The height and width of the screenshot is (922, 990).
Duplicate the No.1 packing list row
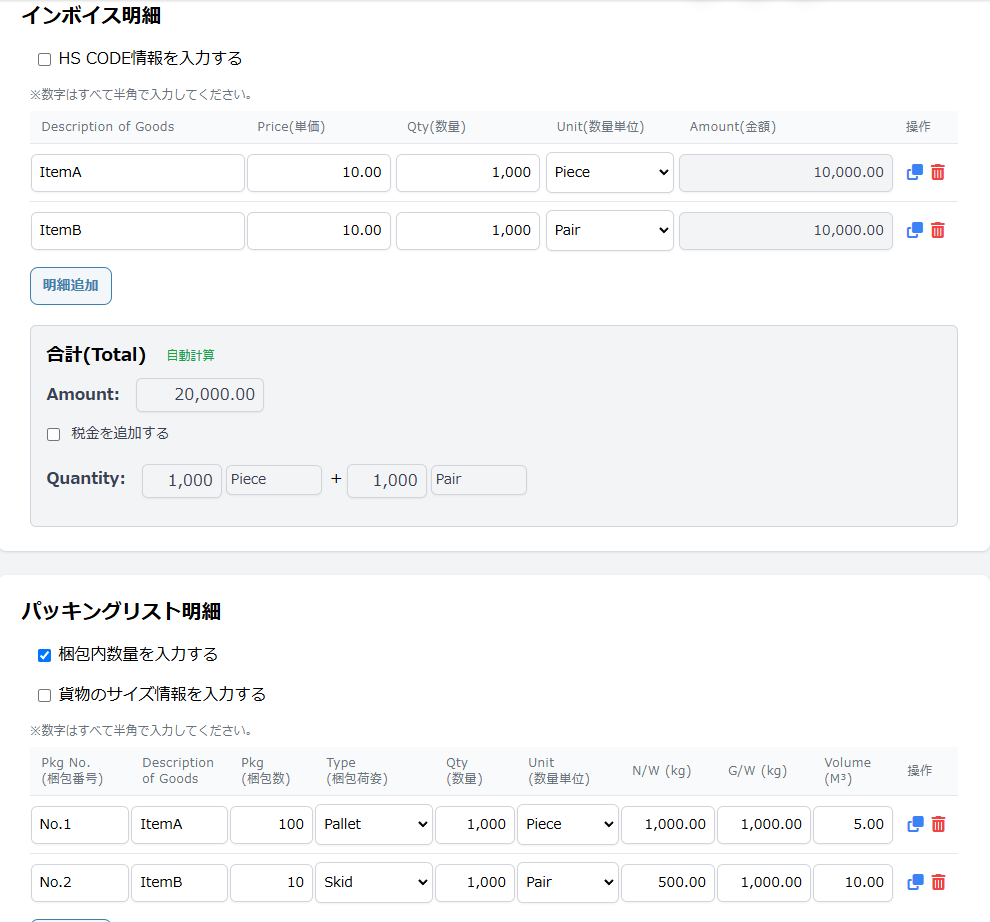coord(915,824)
